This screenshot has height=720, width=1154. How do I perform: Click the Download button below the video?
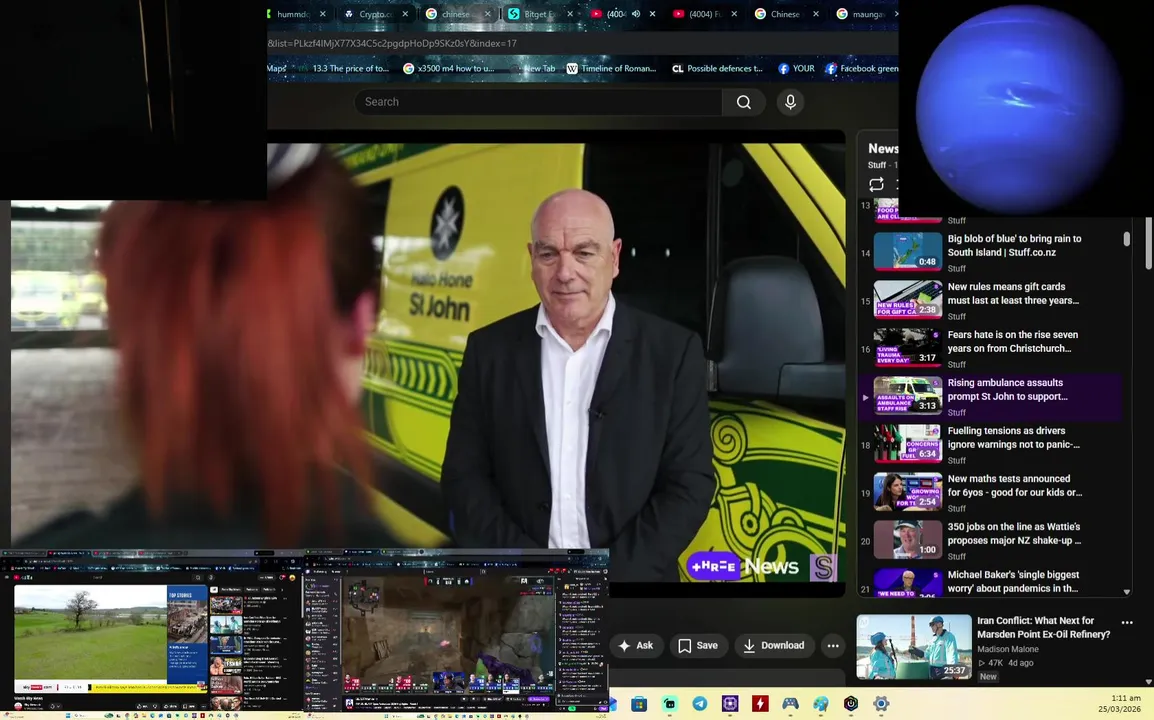[x=774, y=646]
